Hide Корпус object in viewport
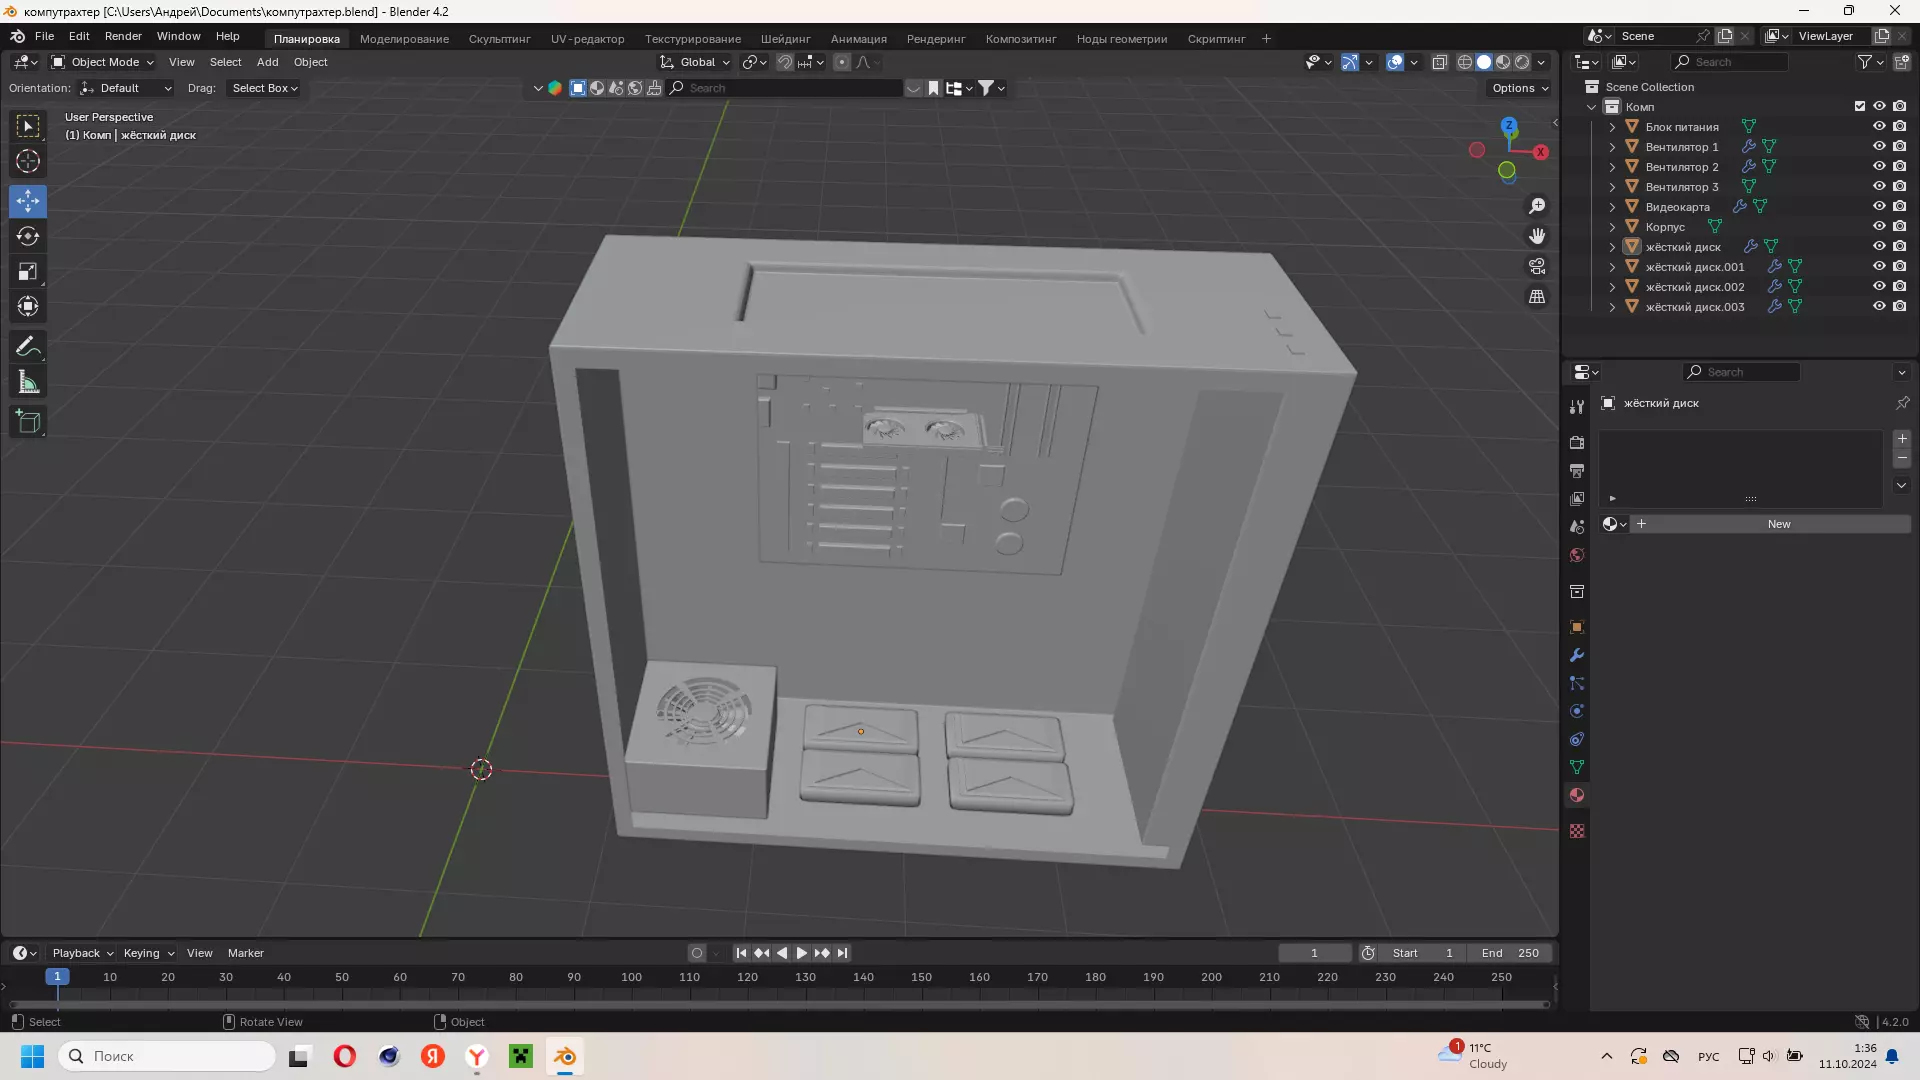Image resolution: width=1920 pixels, height=1080 pixels. (1879, 227)
